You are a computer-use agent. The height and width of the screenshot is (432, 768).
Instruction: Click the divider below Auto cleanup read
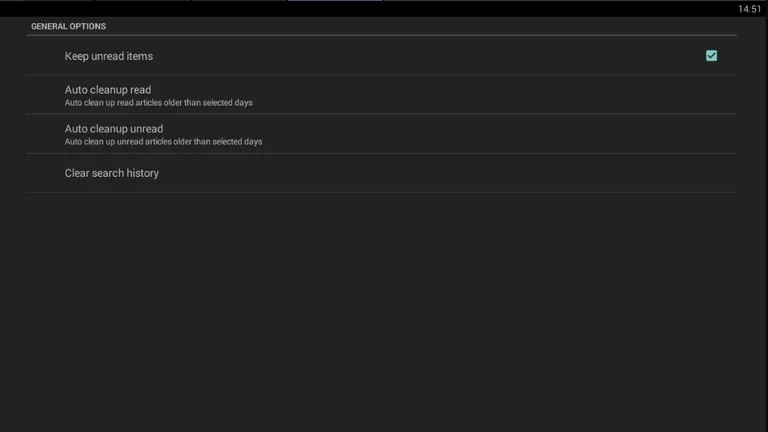coord(380,114)
